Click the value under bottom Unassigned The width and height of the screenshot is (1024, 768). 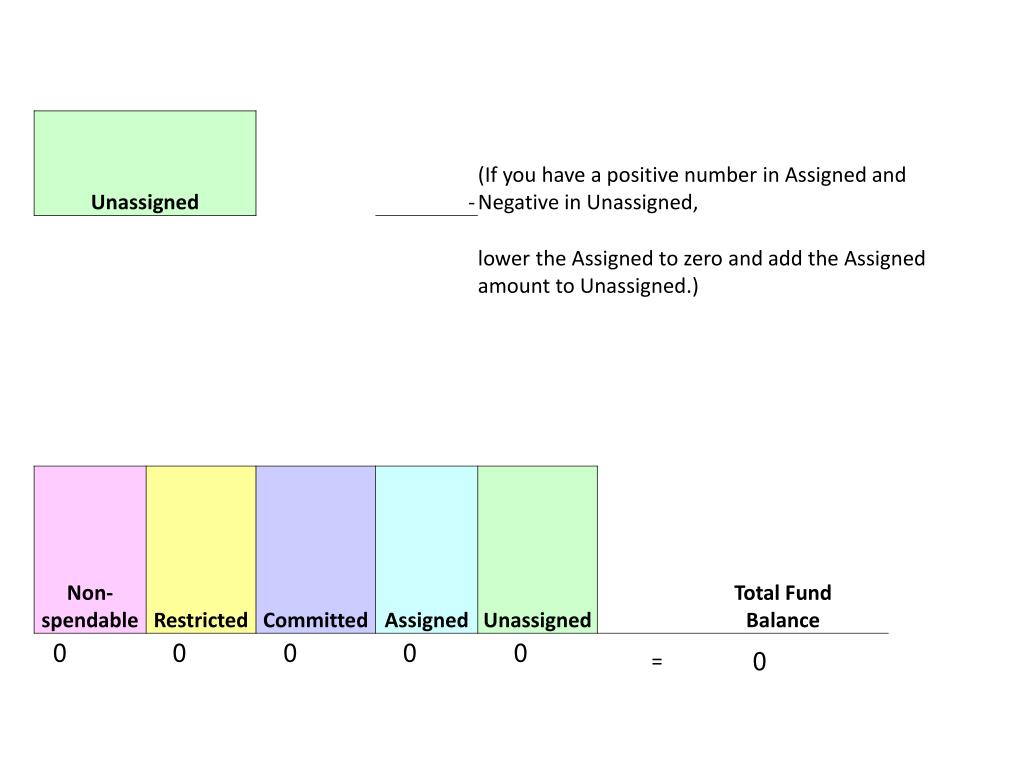(x=520, y=654)
